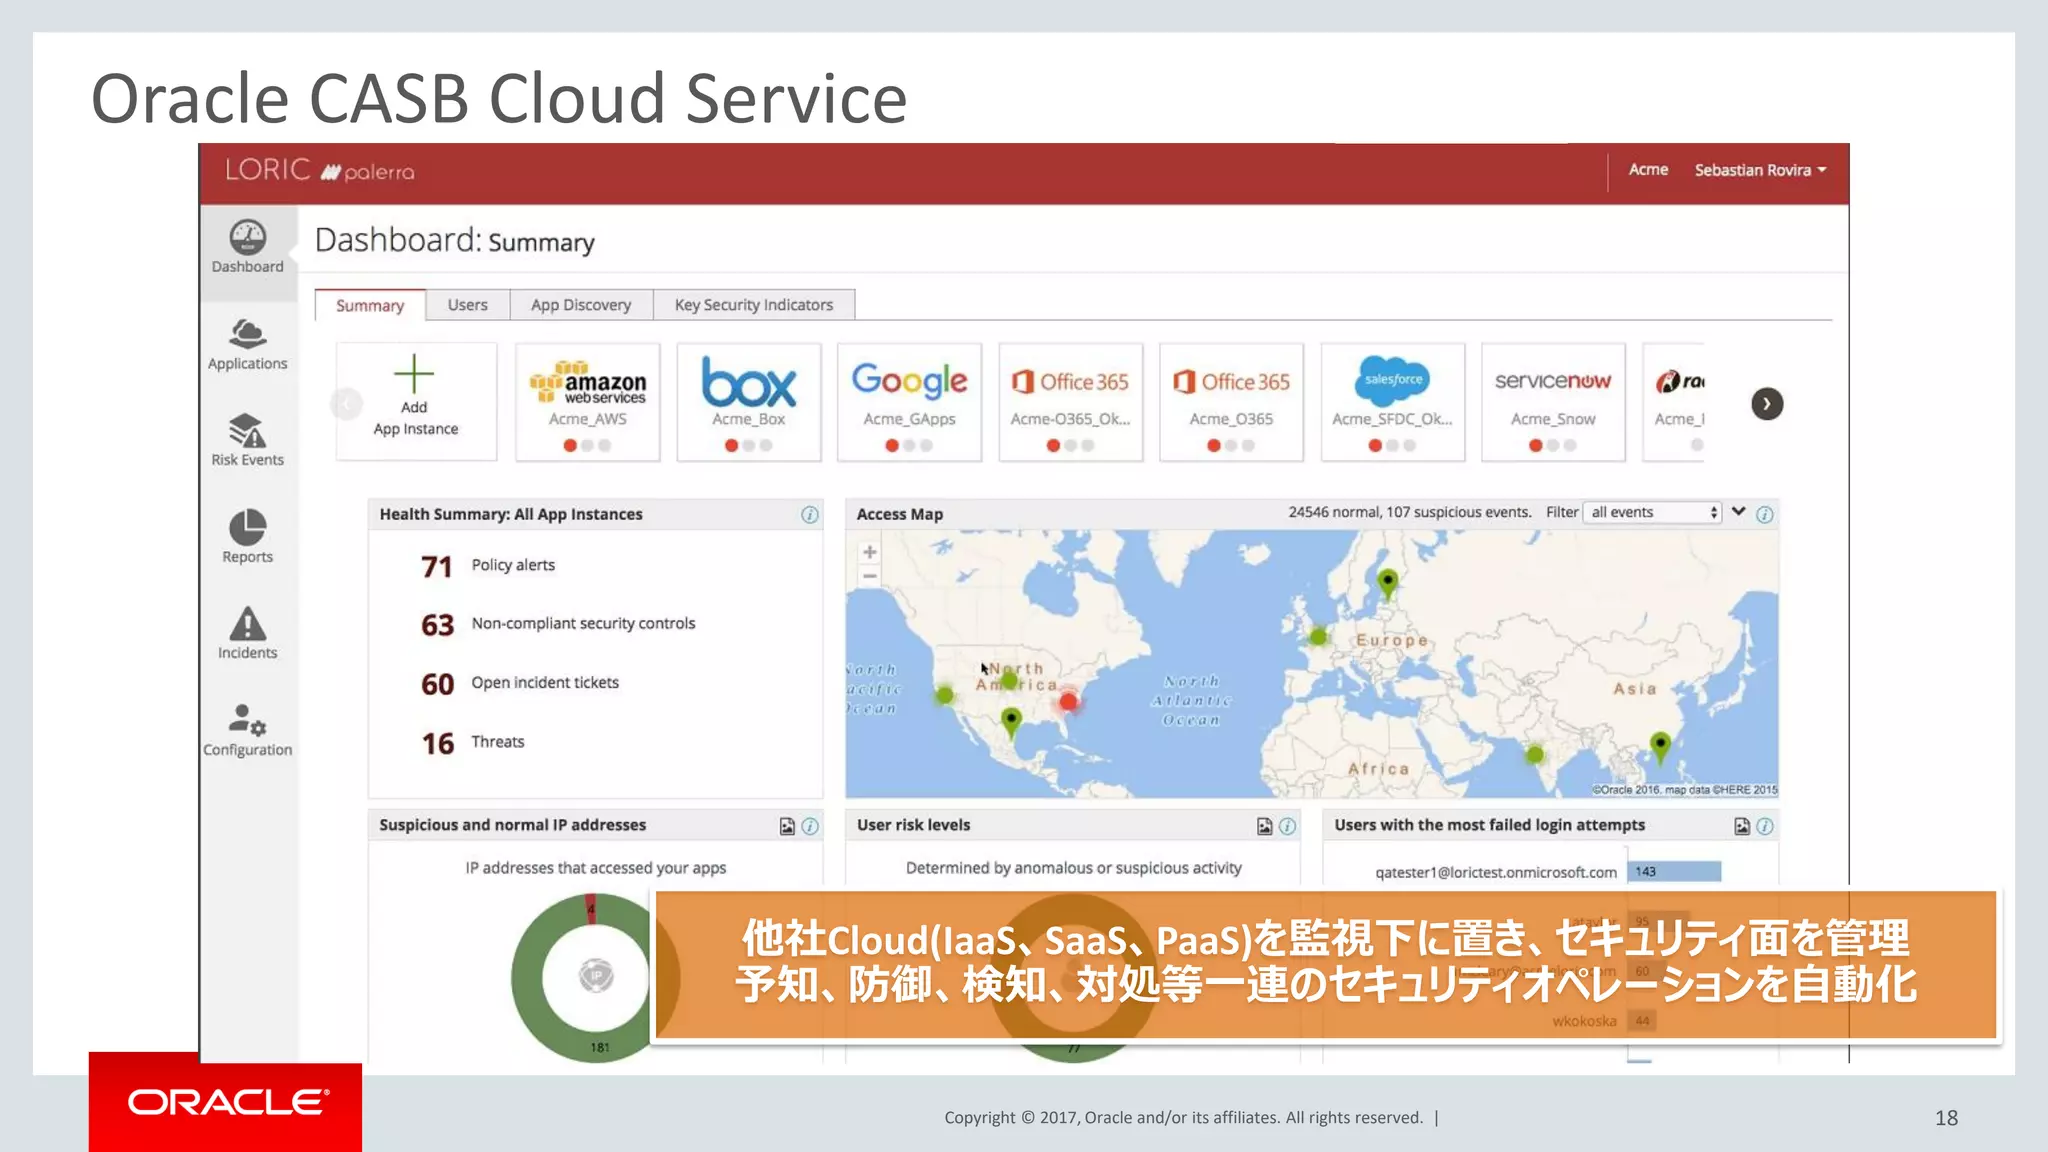Click the left carousel arrow button

tap(346, 404)
